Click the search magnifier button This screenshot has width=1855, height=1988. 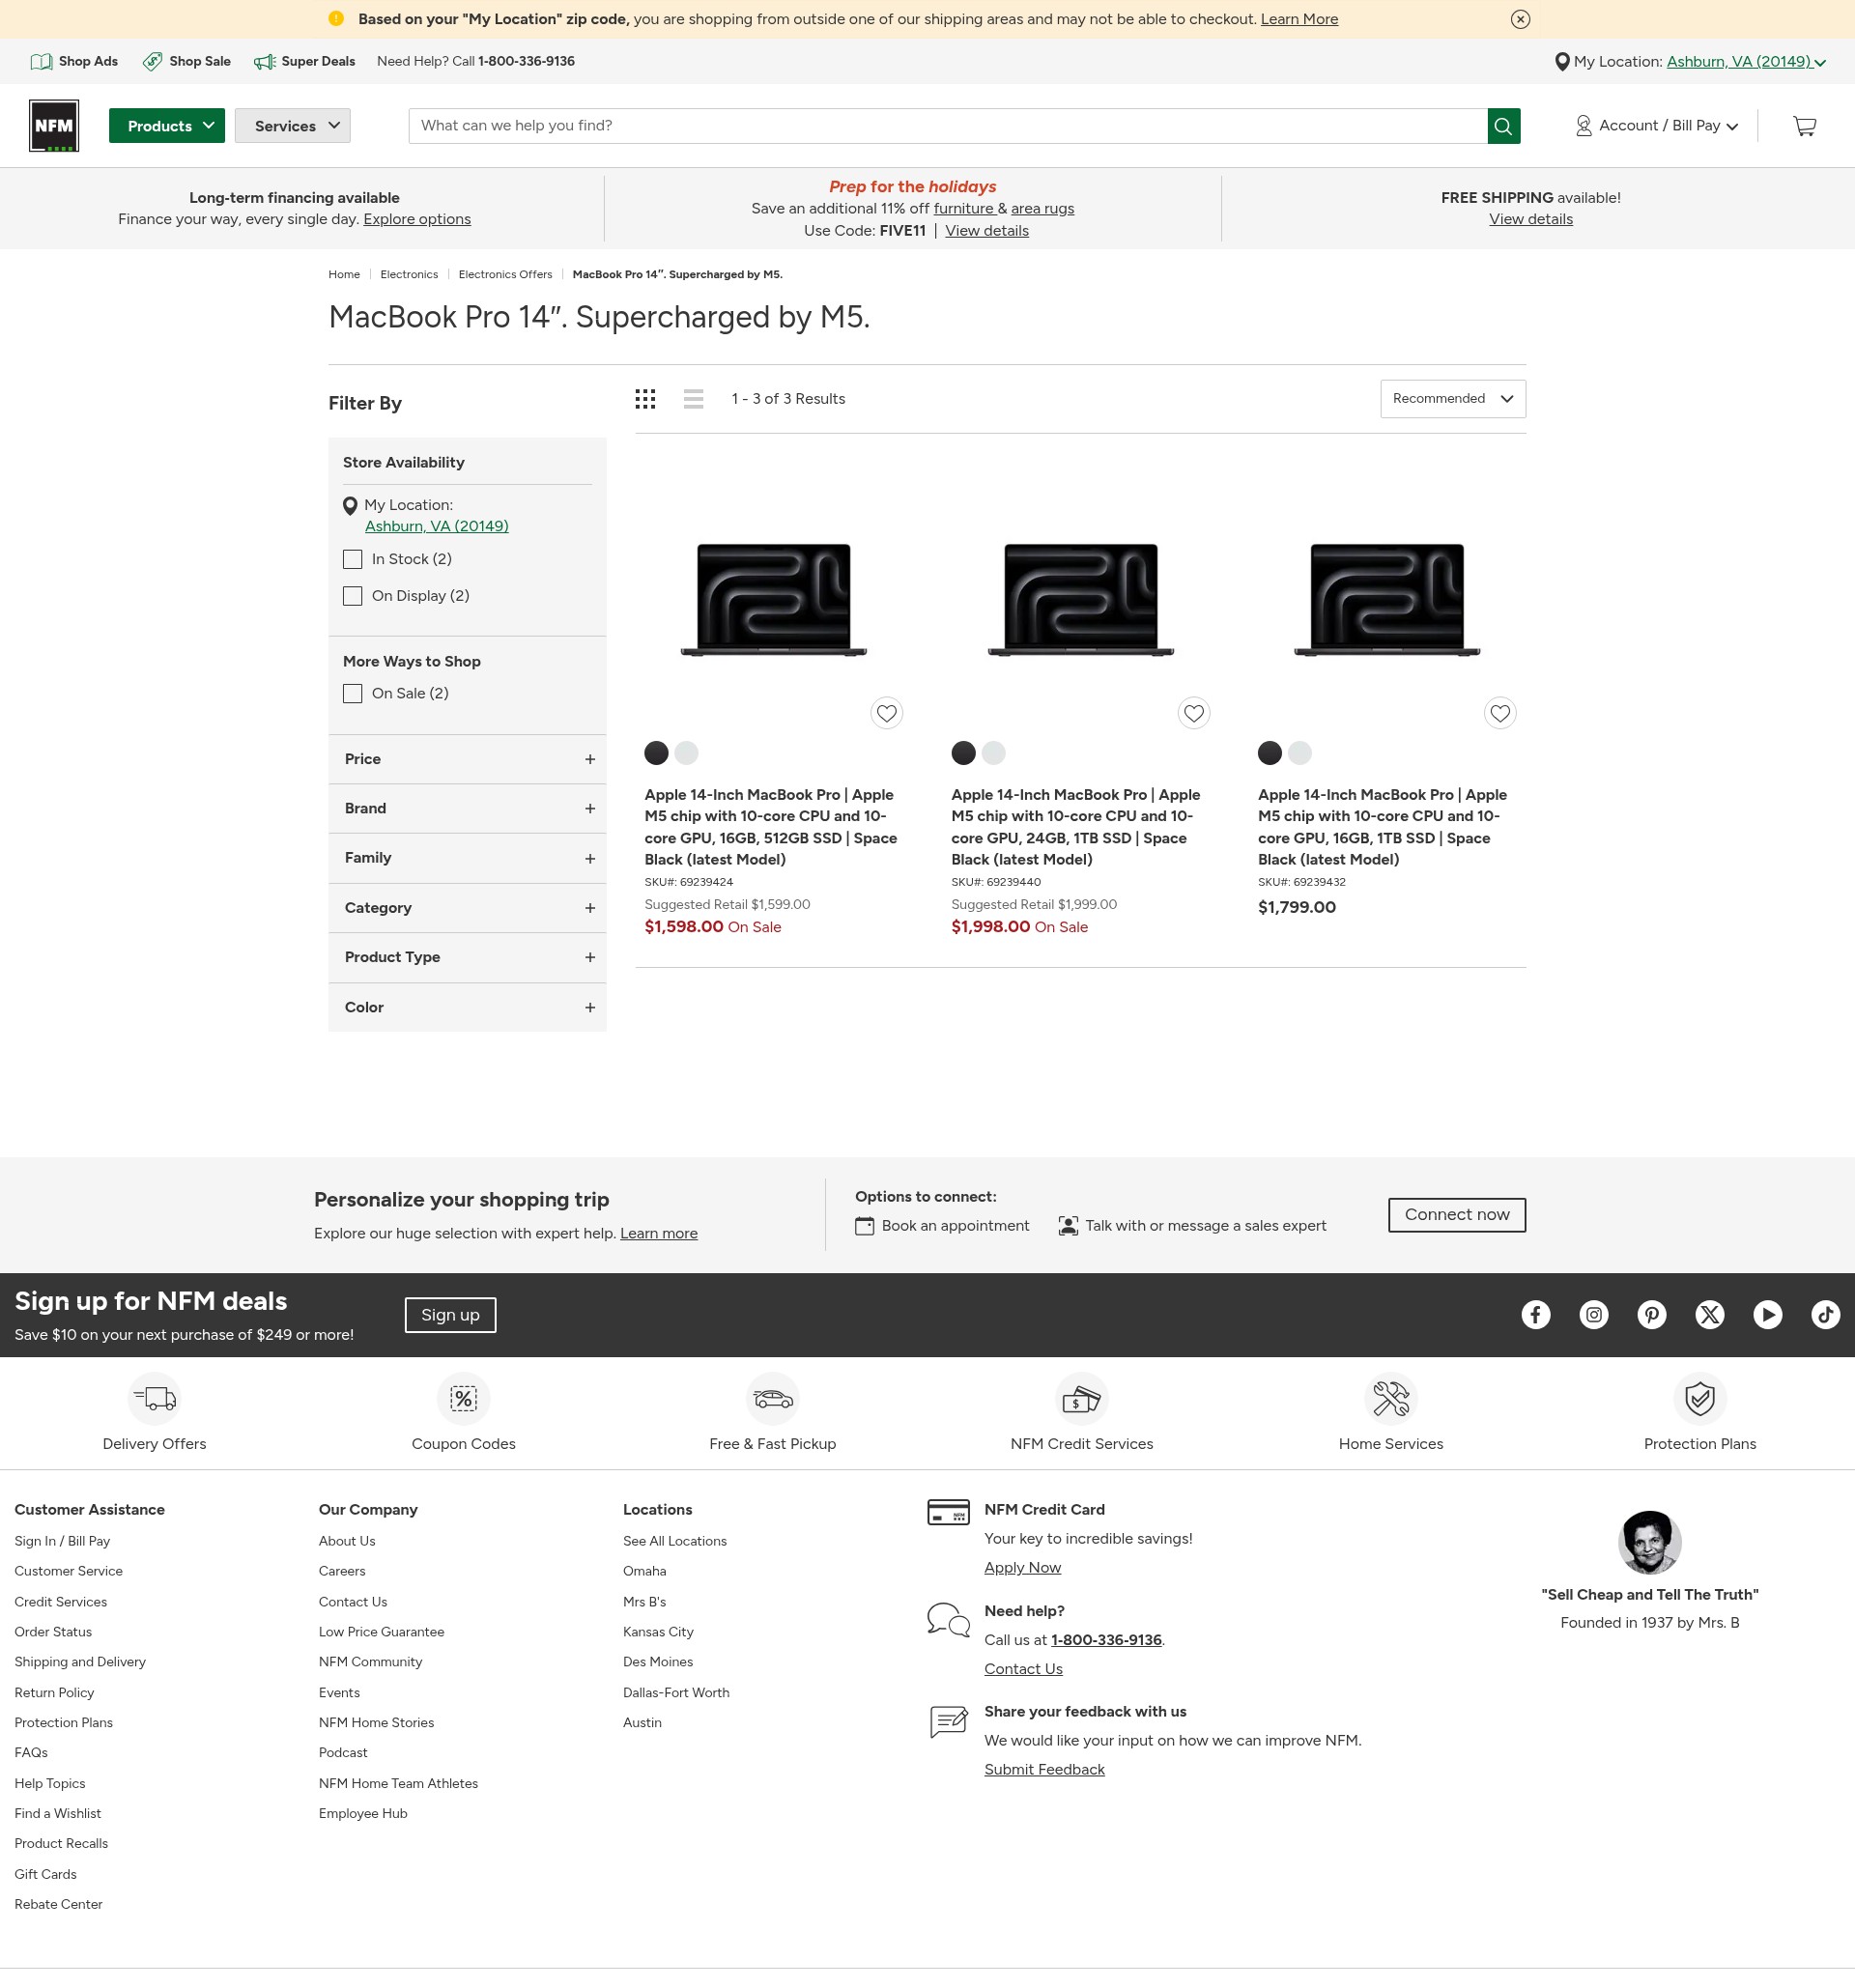(x=1503, y=126)
